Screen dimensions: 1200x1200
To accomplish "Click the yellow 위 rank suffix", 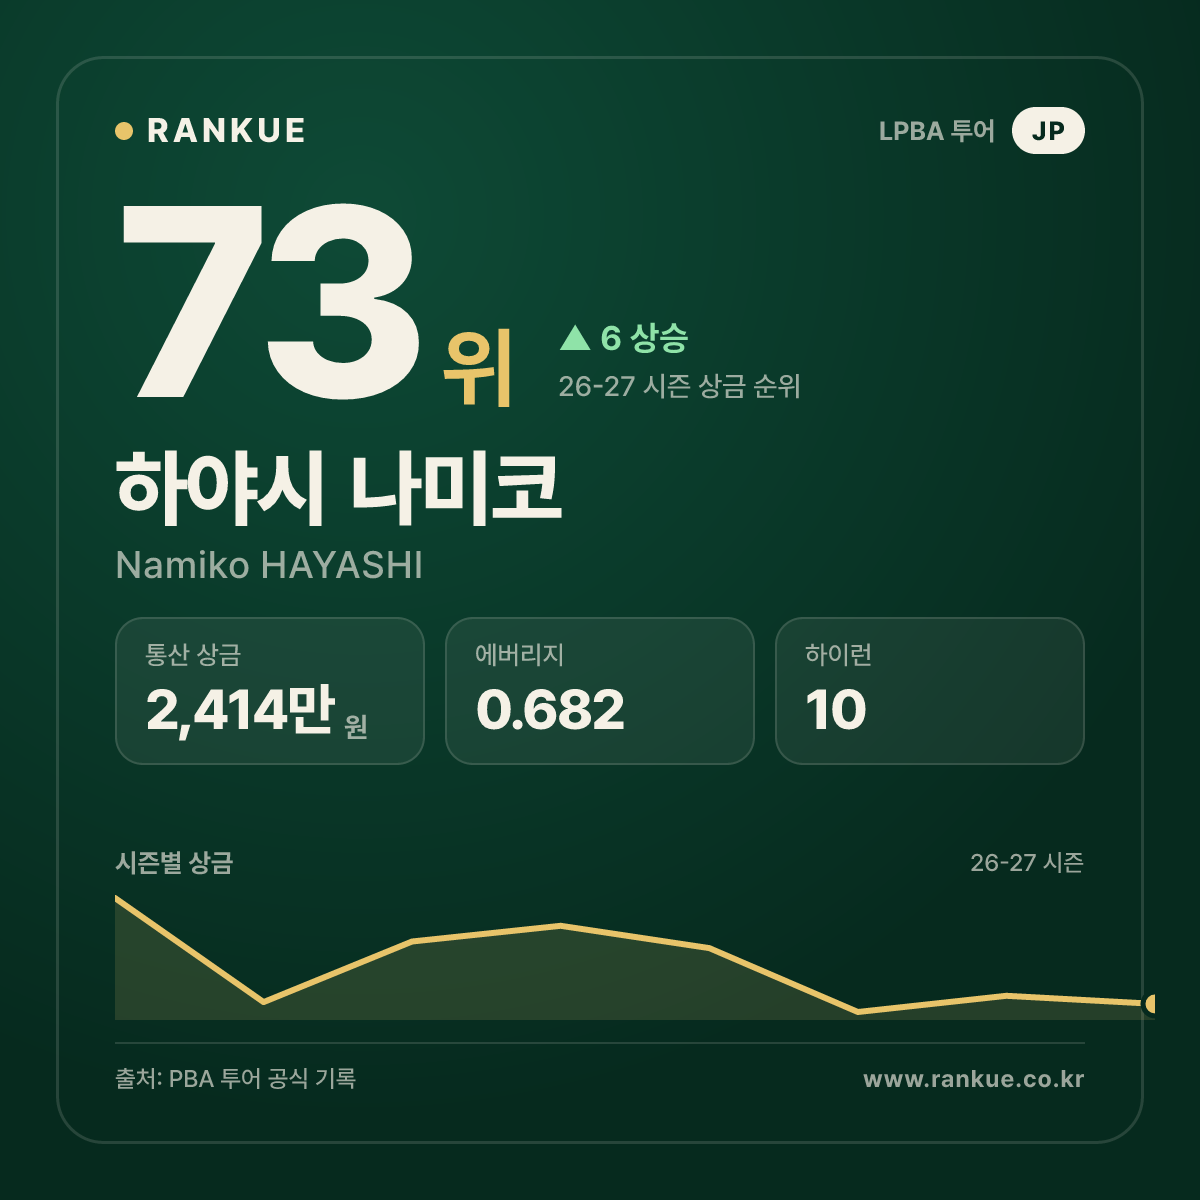I will point(478,366).
